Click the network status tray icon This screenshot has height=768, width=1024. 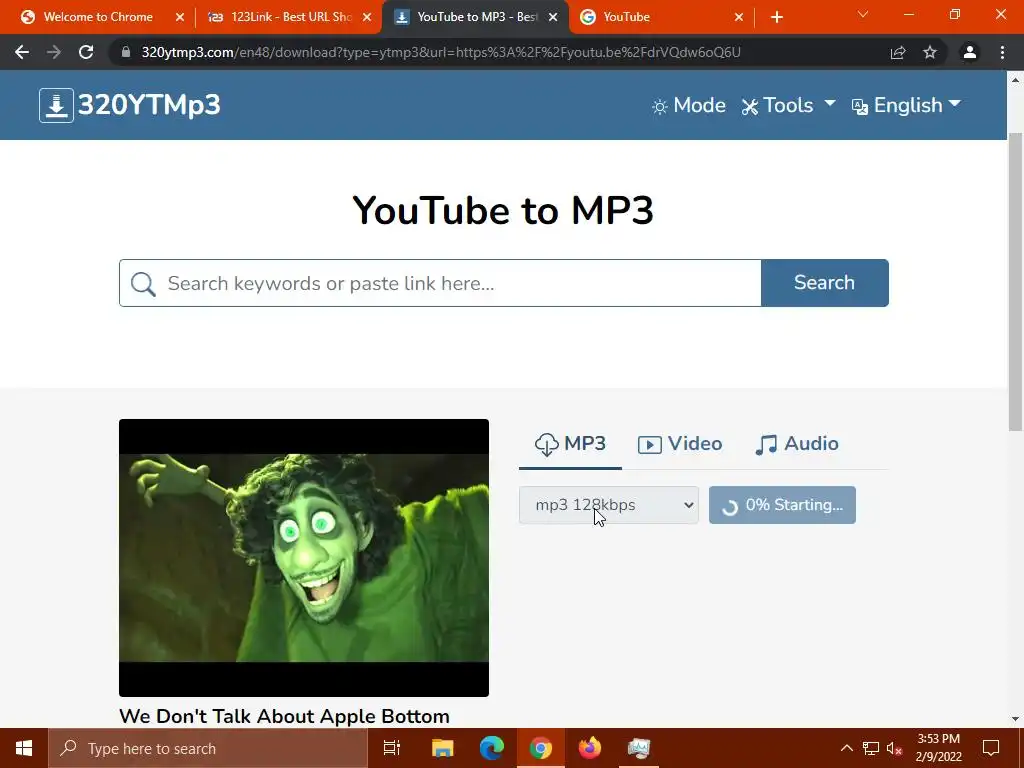(x=871, y=748)
